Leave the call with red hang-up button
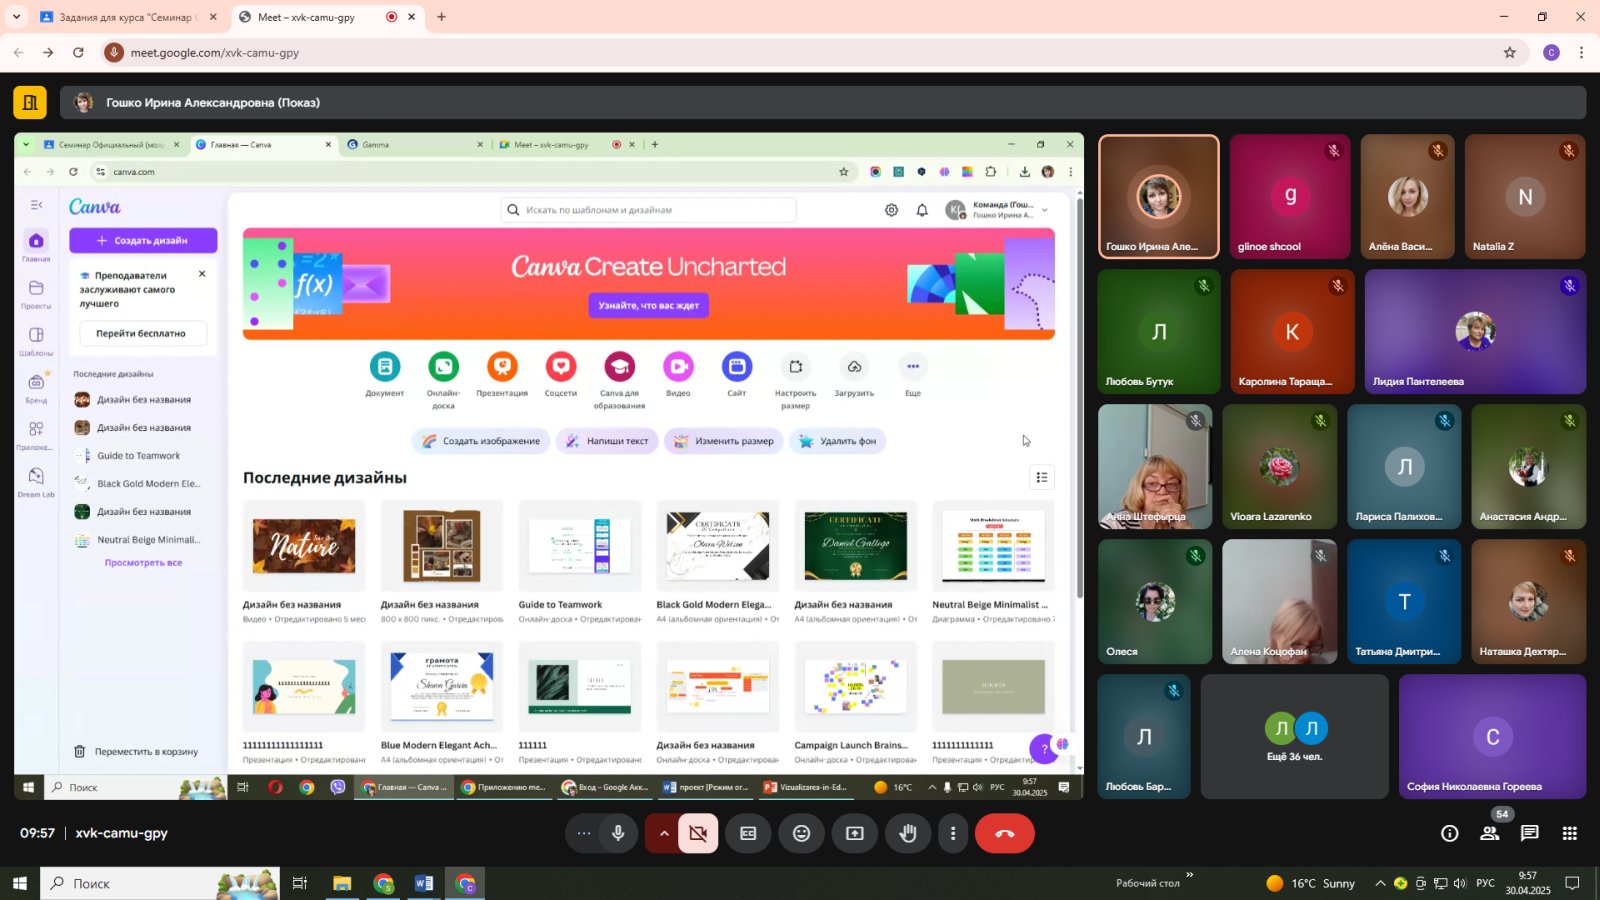This screenshot has width=1600, height=900. click(1005, 833)
